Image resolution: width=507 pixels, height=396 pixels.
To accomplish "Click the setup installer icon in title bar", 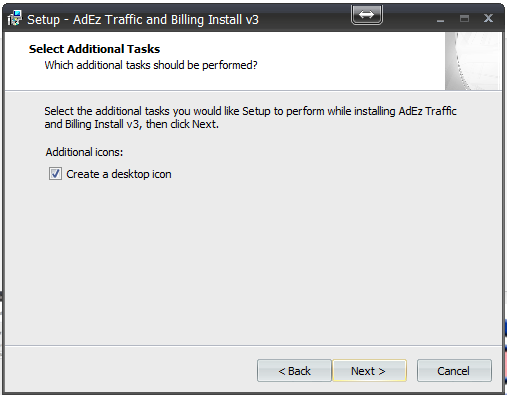I will click(14, 18).
